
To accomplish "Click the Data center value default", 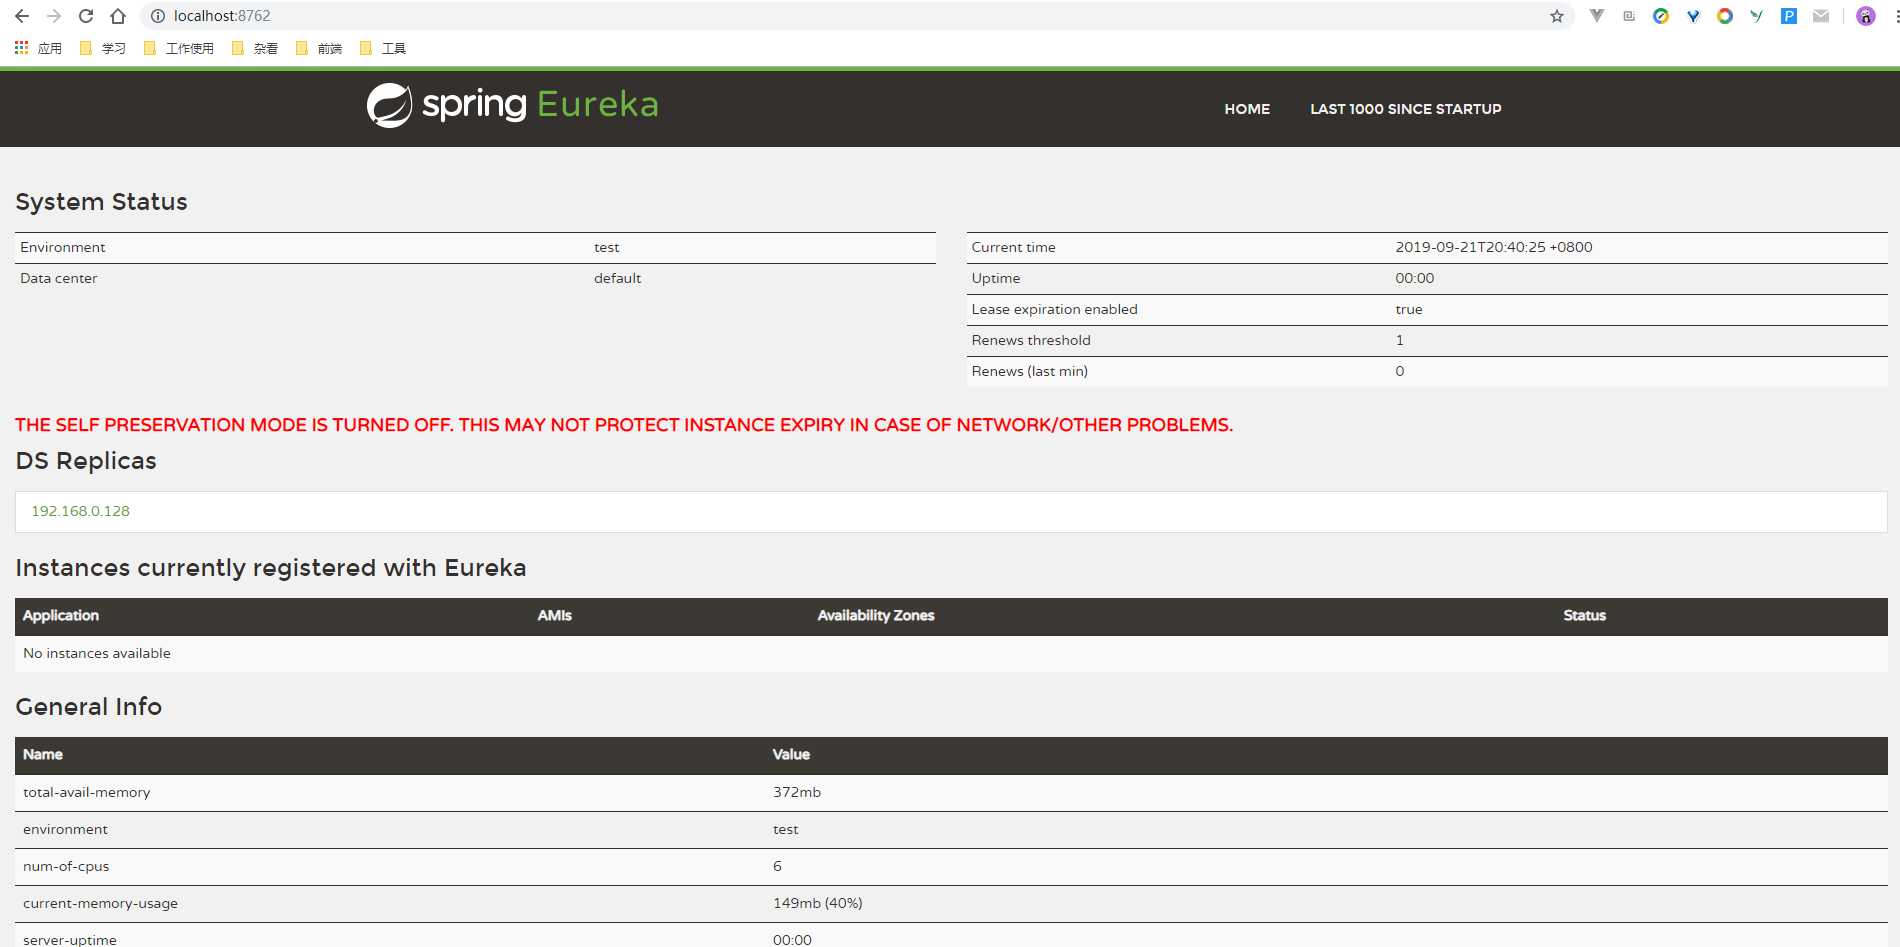I will [618, 278].
